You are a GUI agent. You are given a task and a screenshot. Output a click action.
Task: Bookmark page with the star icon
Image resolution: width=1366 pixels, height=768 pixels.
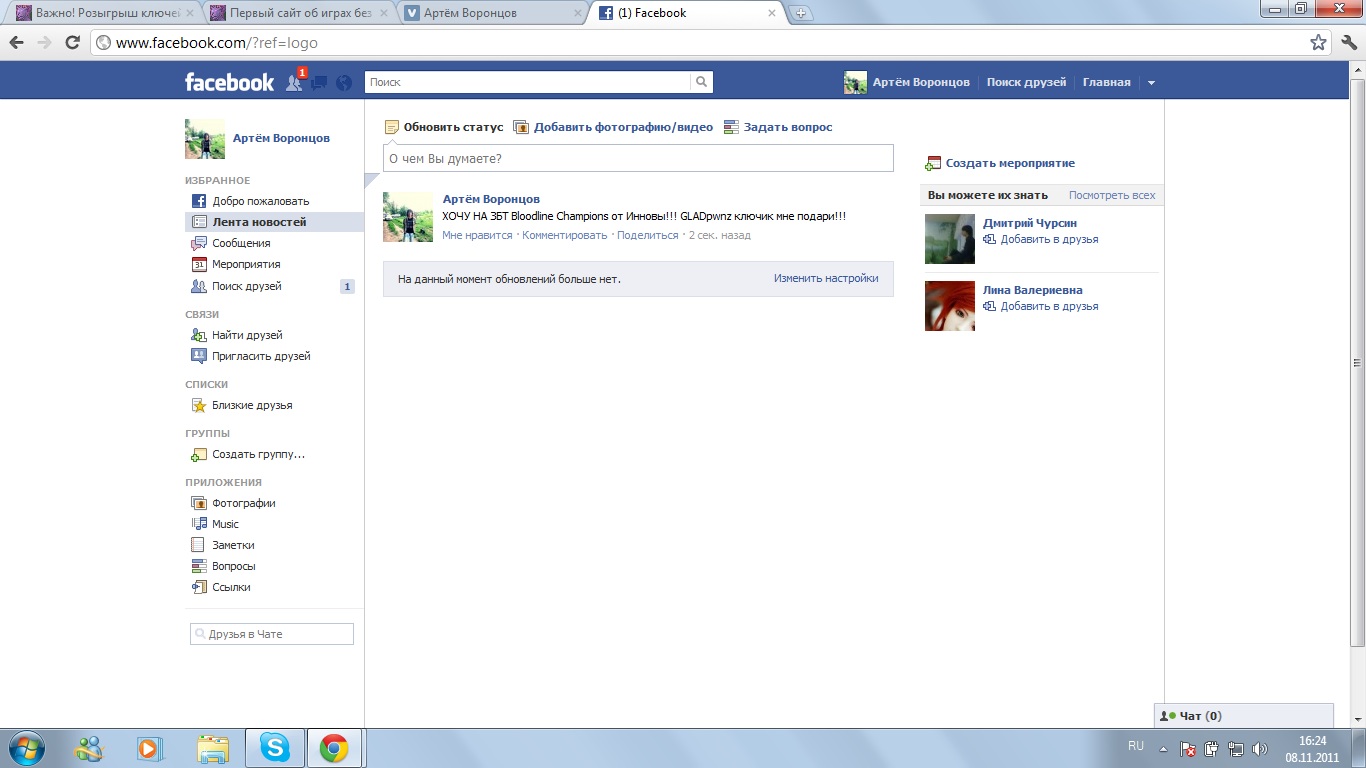[1318, 43]
